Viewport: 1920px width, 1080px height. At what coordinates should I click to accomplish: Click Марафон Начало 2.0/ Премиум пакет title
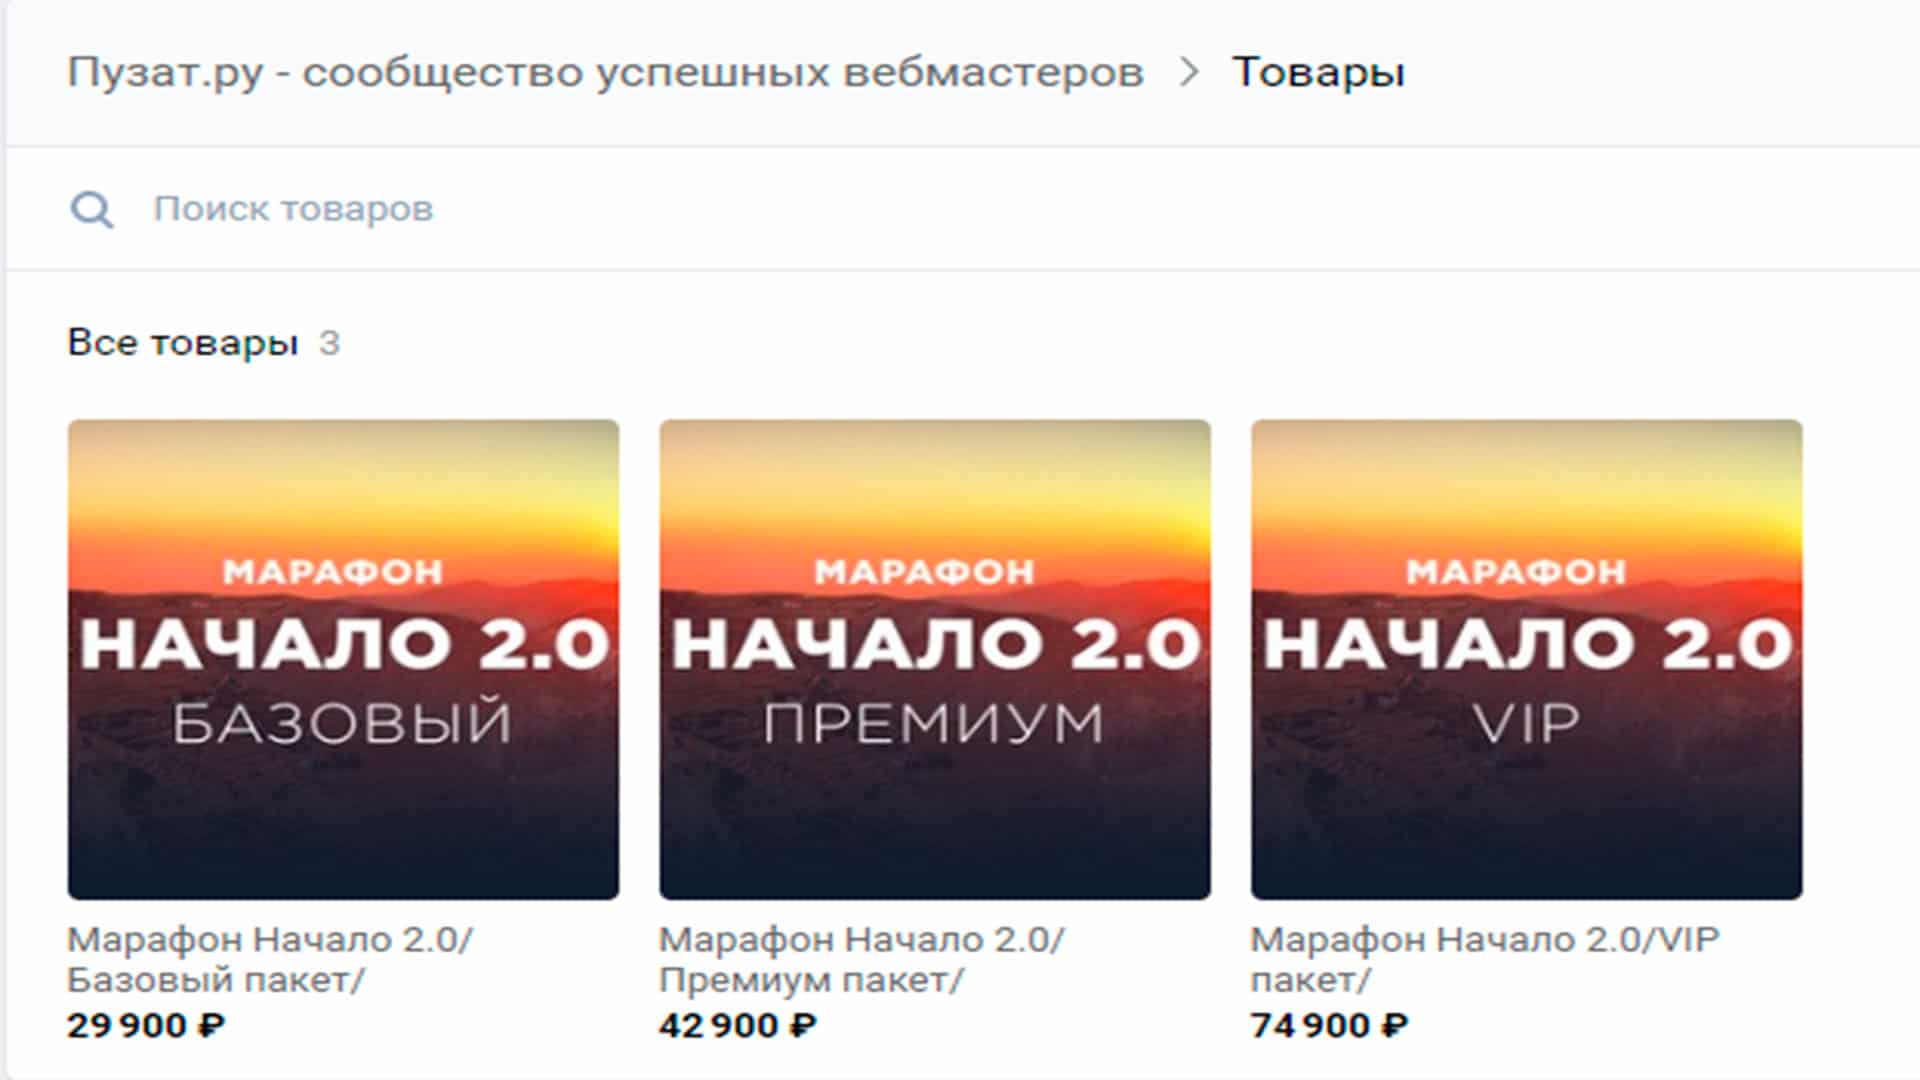862,959
